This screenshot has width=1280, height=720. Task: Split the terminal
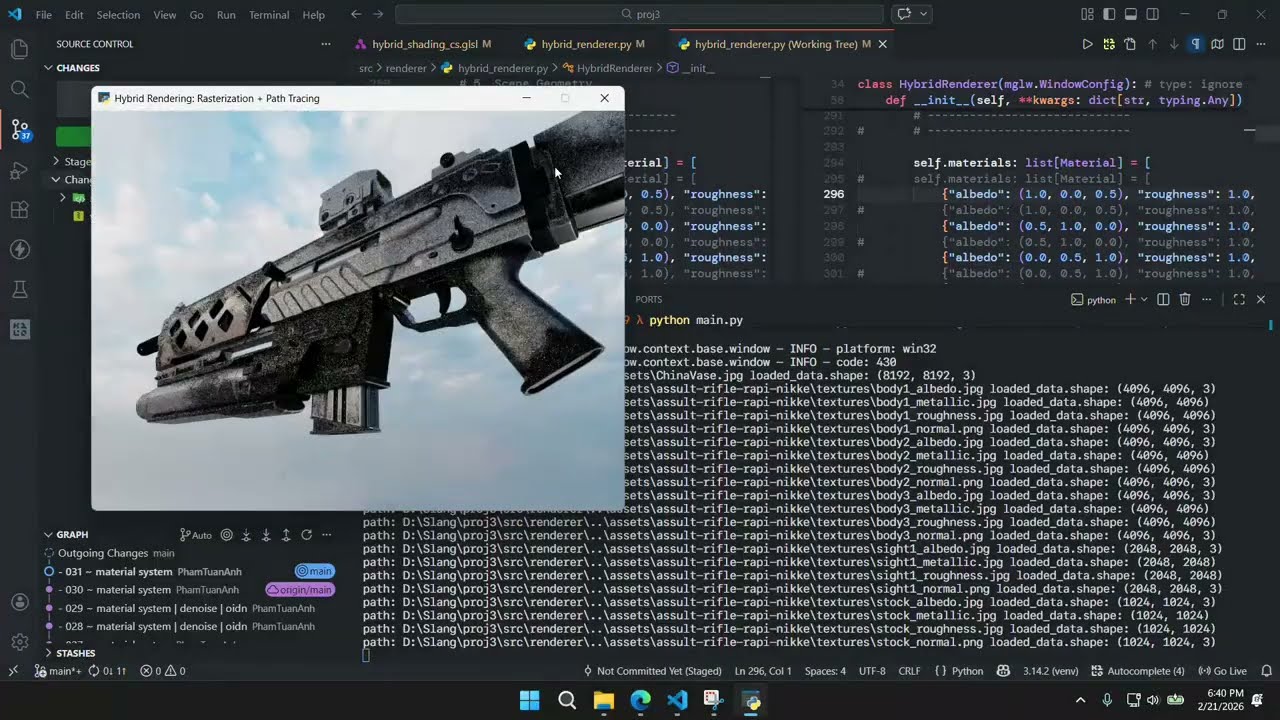[1163, 299]
